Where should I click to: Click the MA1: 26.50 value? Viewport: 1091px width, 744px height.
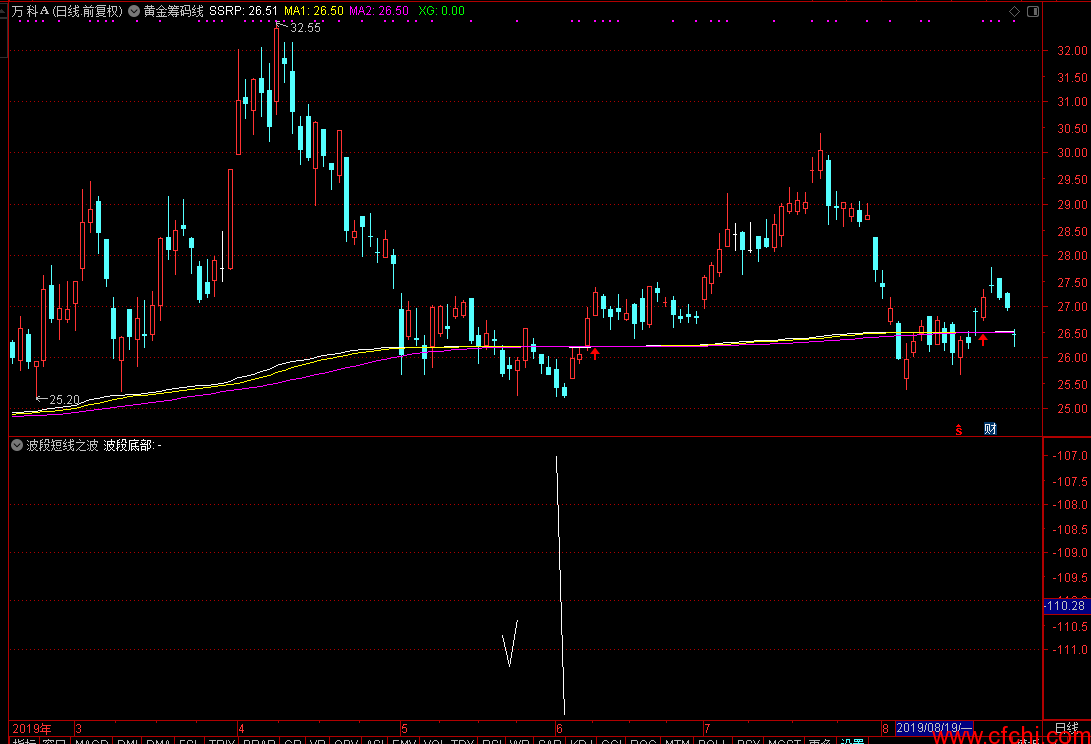[x=313, y=11]
